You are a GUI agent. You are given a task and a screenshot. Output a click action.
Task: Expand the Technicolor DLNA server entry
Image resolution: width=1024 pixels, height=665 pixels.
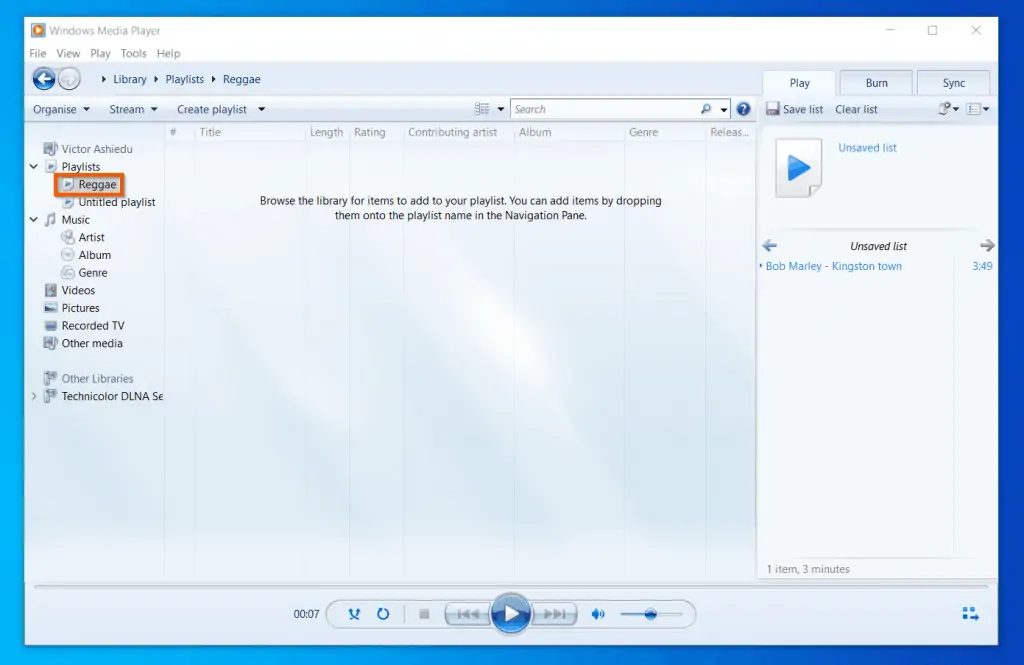(x=33, y=396)
